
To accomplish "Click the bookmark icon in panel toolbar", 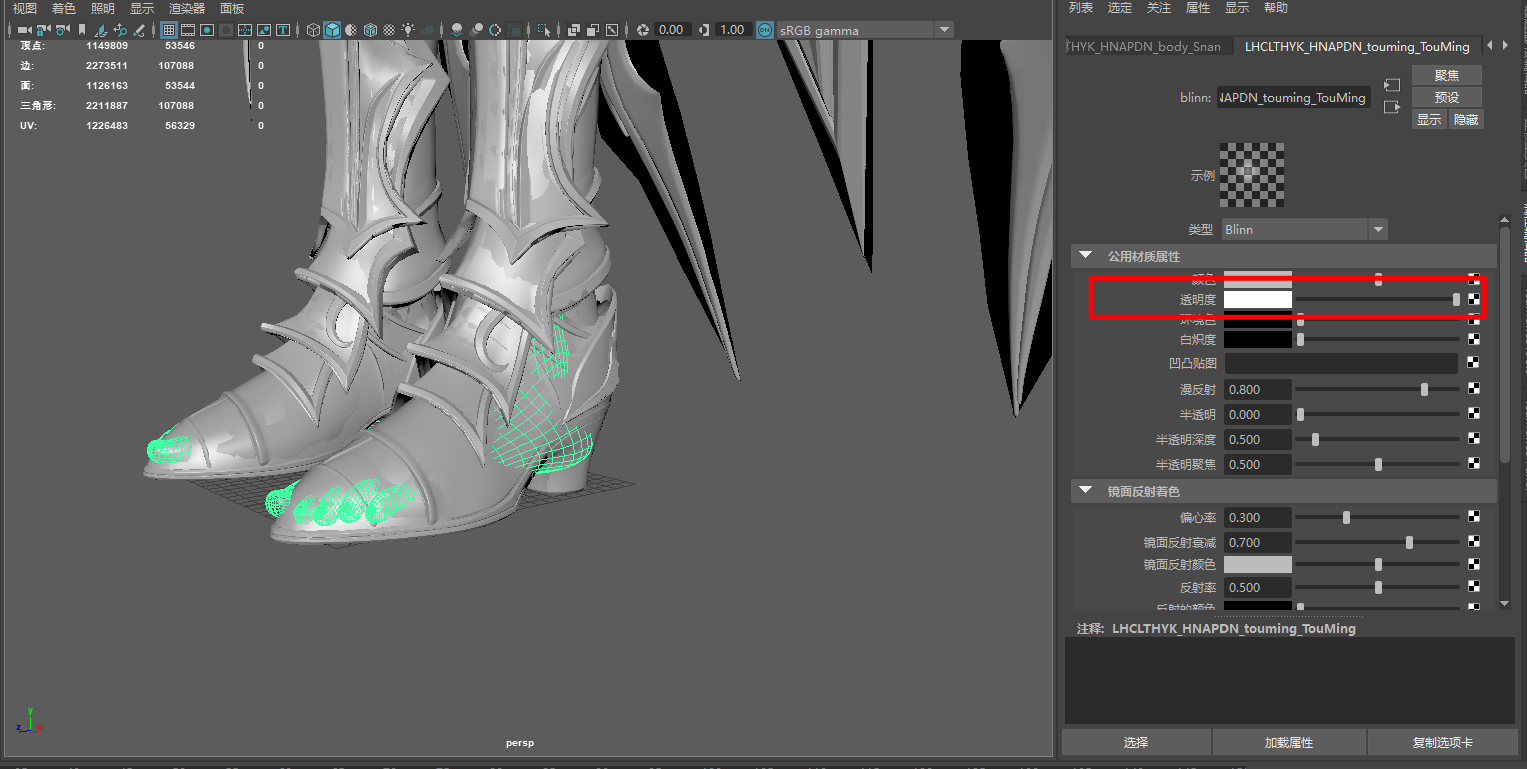I will [82, 30].
